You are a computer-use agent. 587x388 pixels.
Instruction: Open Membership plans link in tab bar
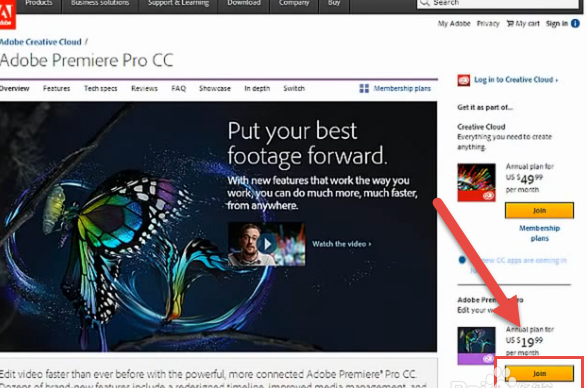pos(402,88)
